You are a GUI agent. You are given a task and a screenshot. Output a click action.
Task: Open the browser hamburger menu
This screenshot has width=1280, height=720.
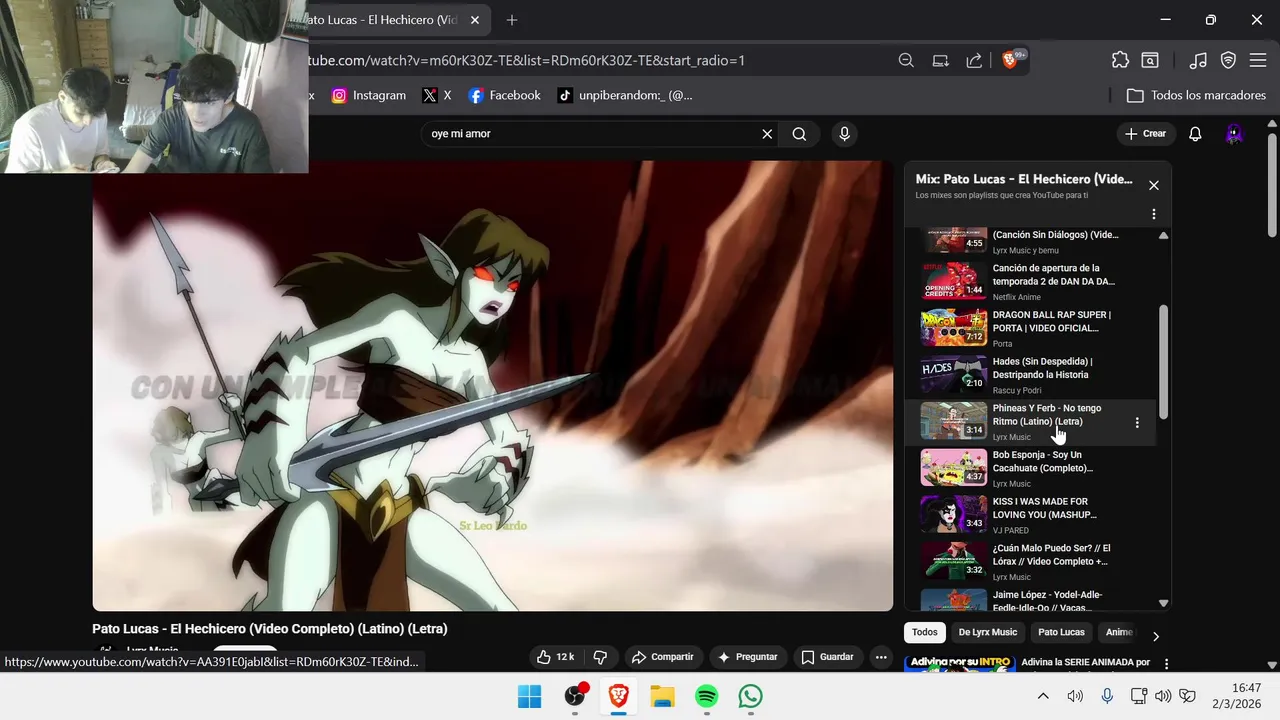(x=1258, y=60)
